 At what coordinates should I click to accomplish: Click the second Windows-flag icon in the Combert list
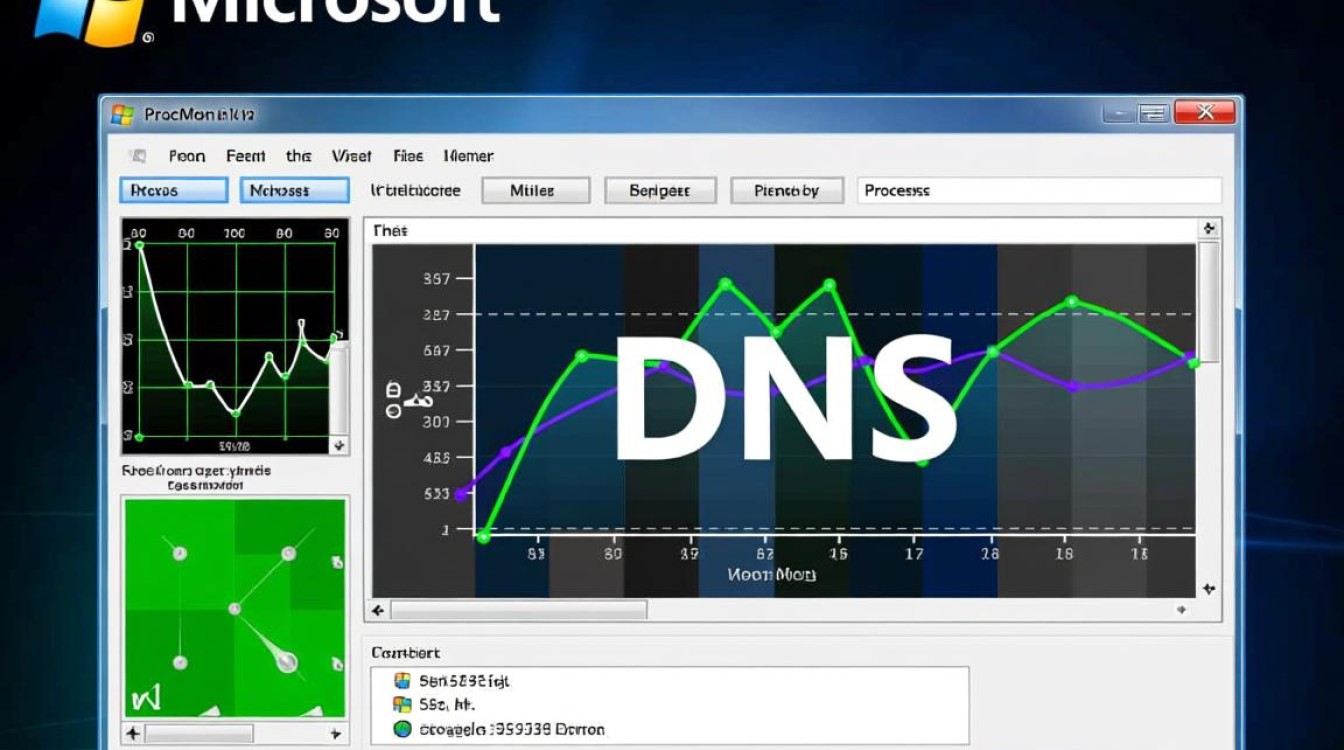click(x=403, y=705)
